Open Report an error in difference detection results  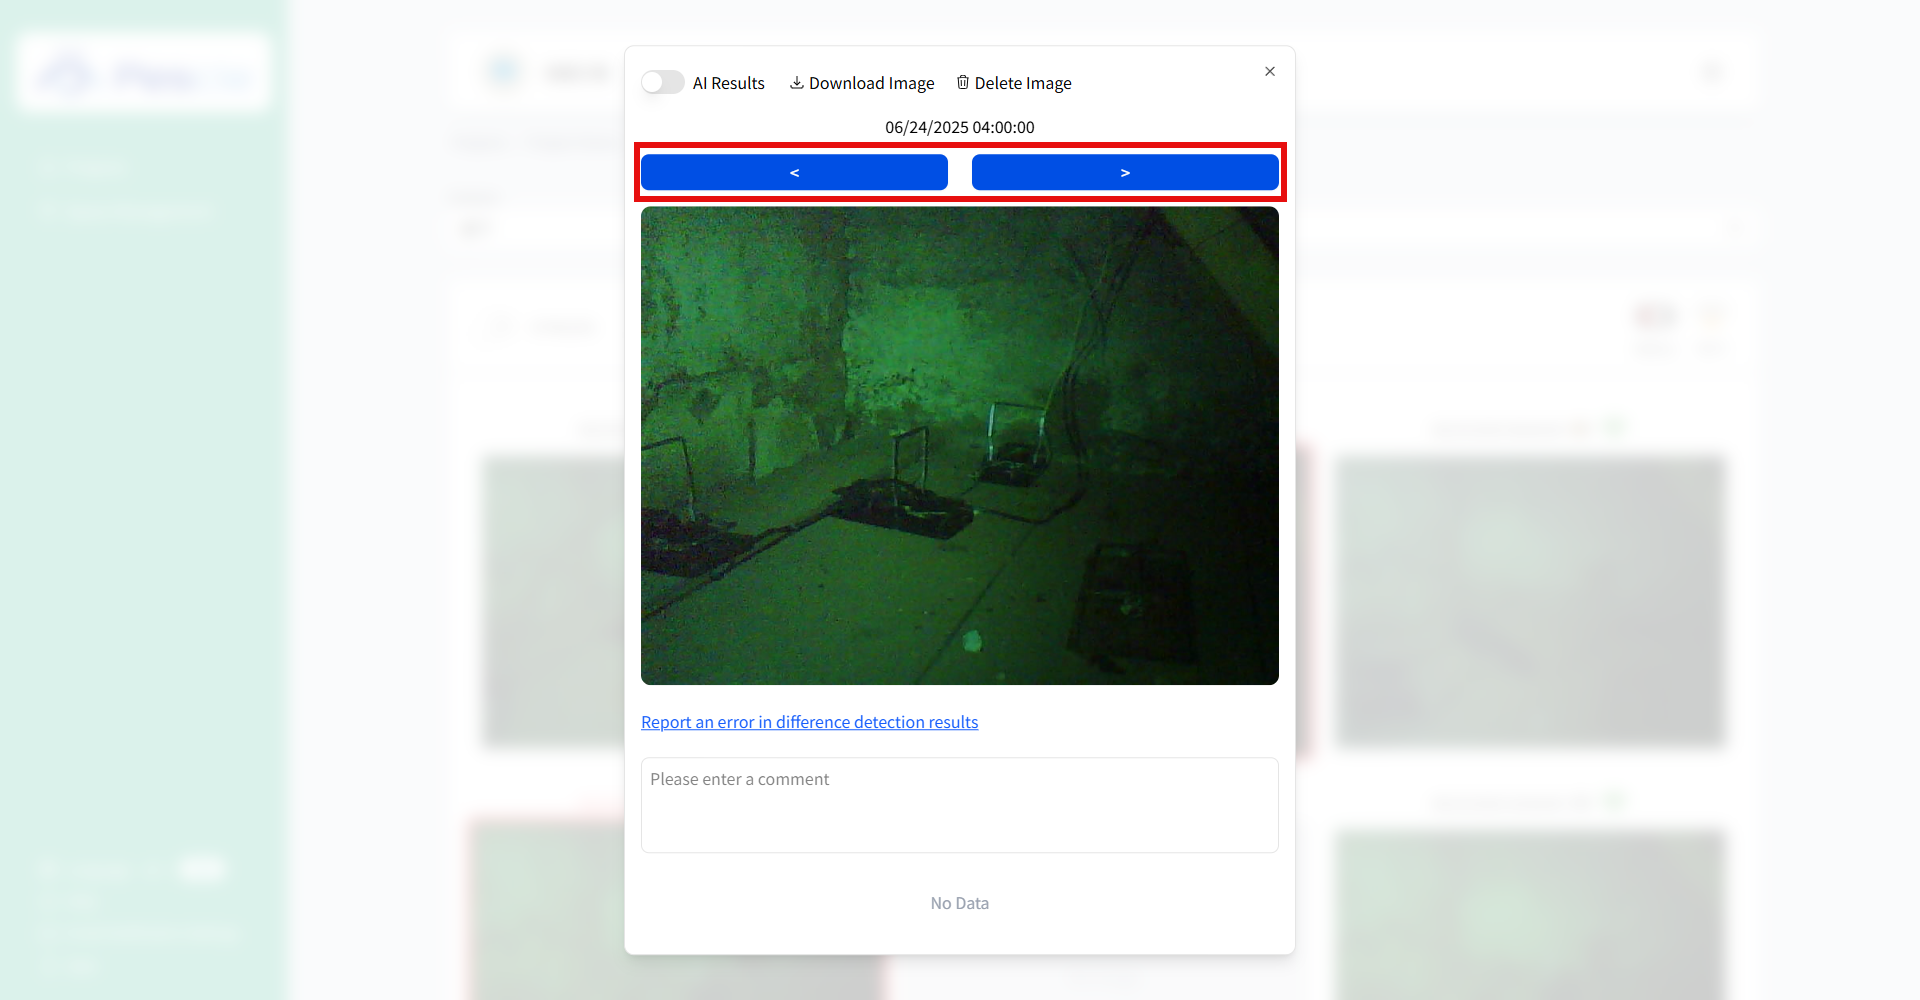click(809, 721)
